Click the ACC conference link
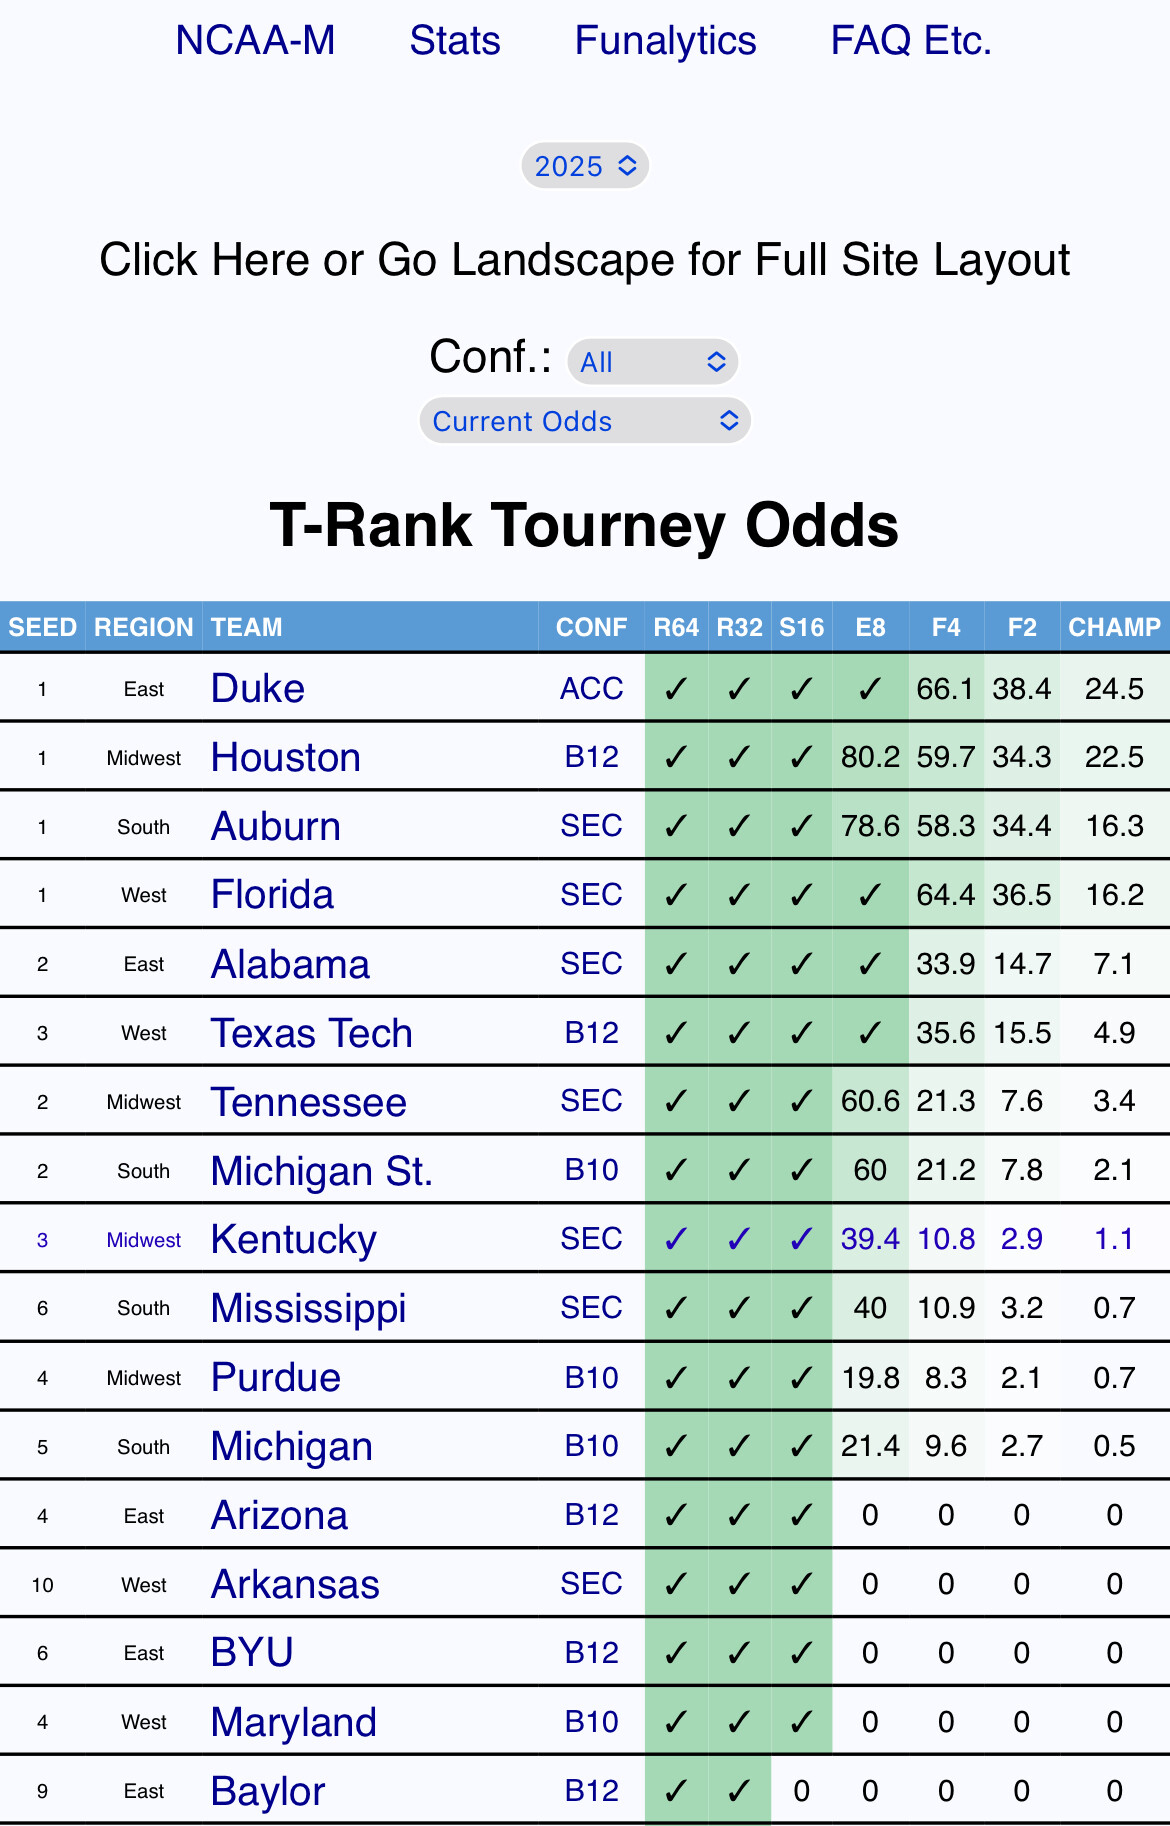This screenshot has width=1170, height=1826. coord(591,689)
